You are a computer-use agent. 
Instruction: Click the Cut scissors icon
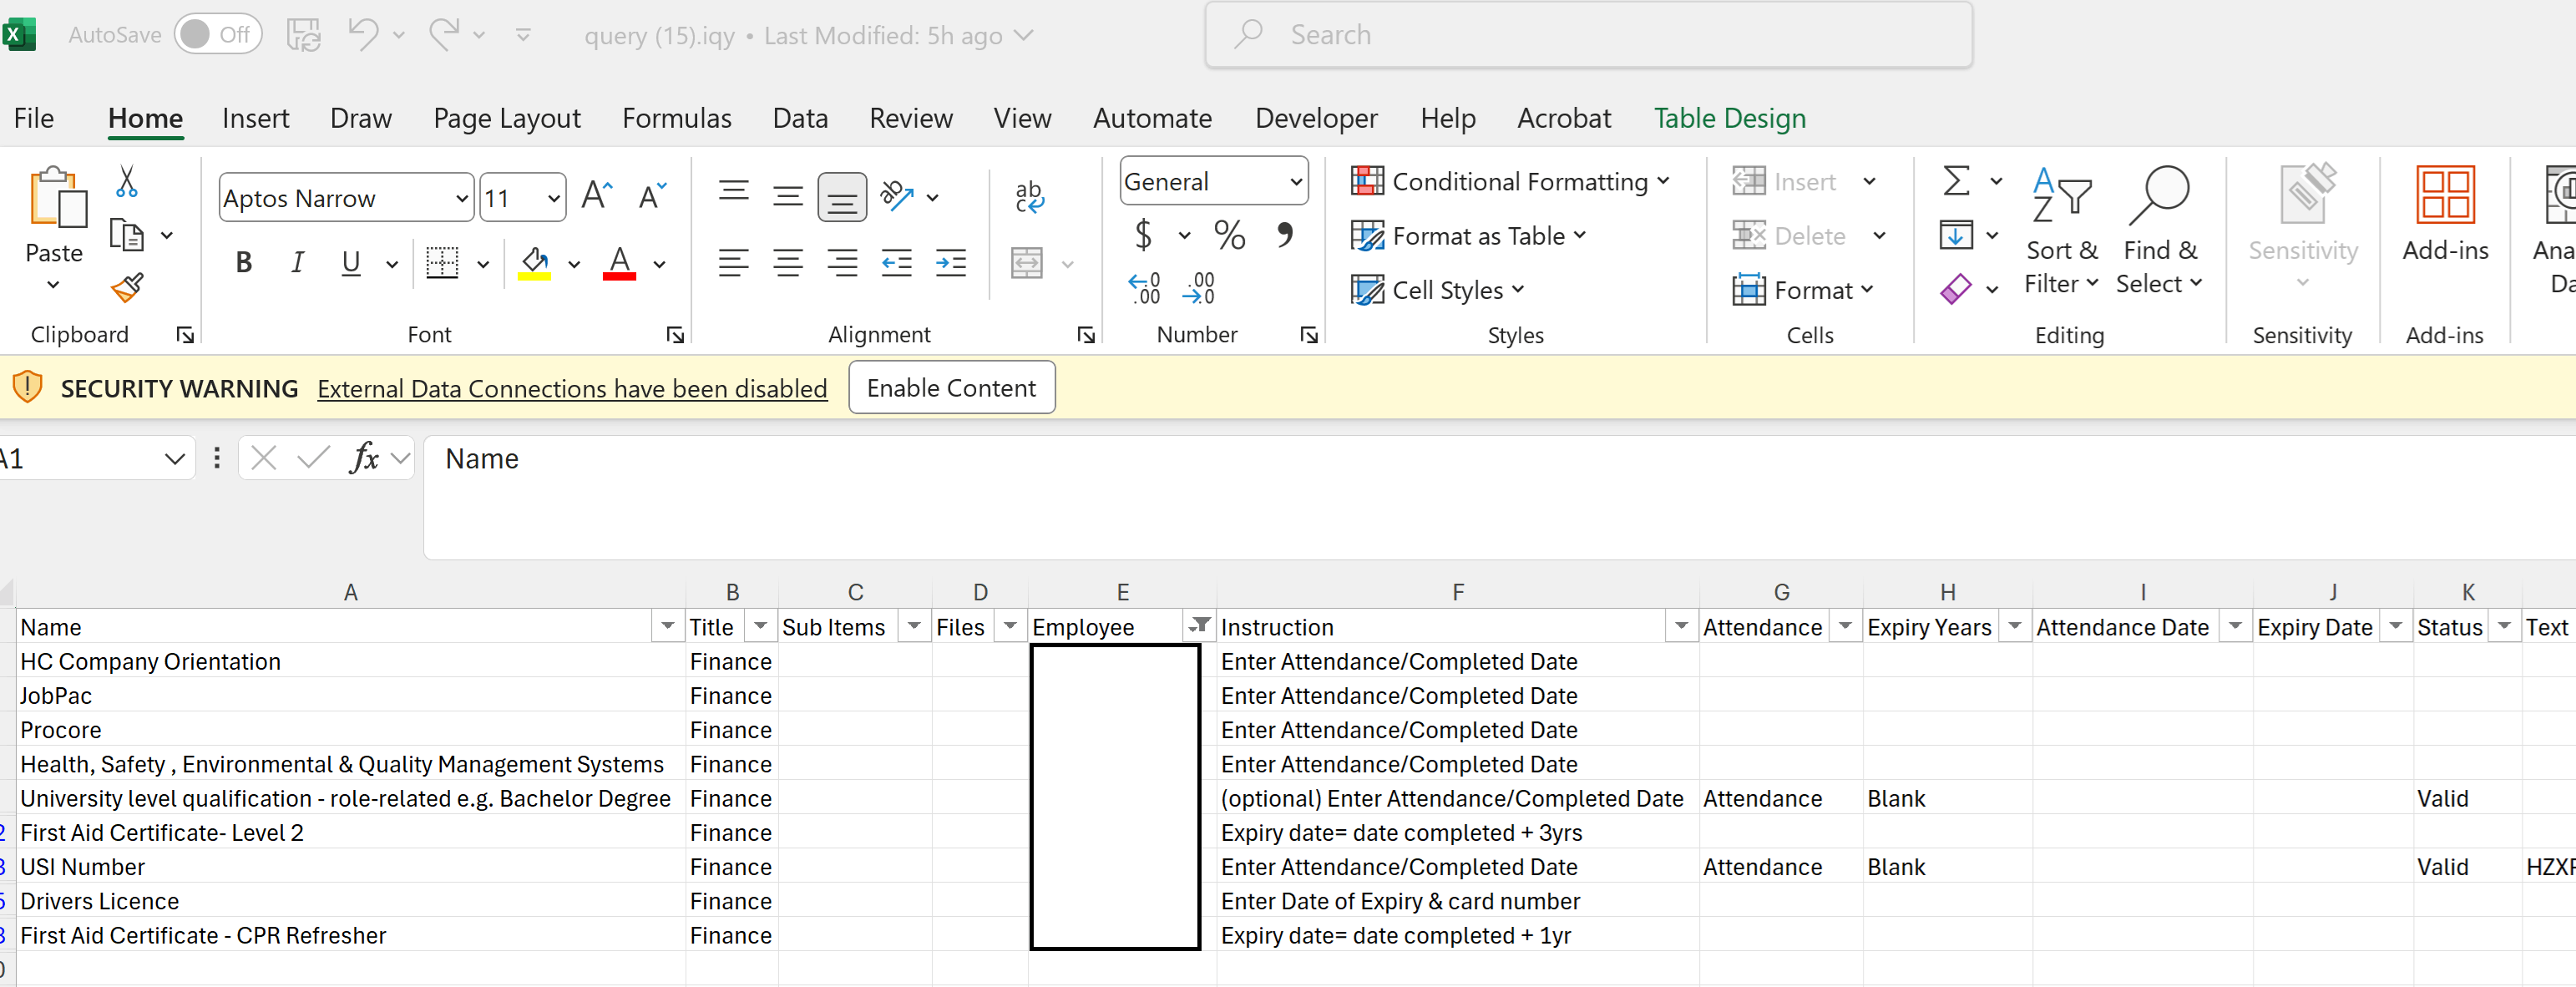[126, 182]
